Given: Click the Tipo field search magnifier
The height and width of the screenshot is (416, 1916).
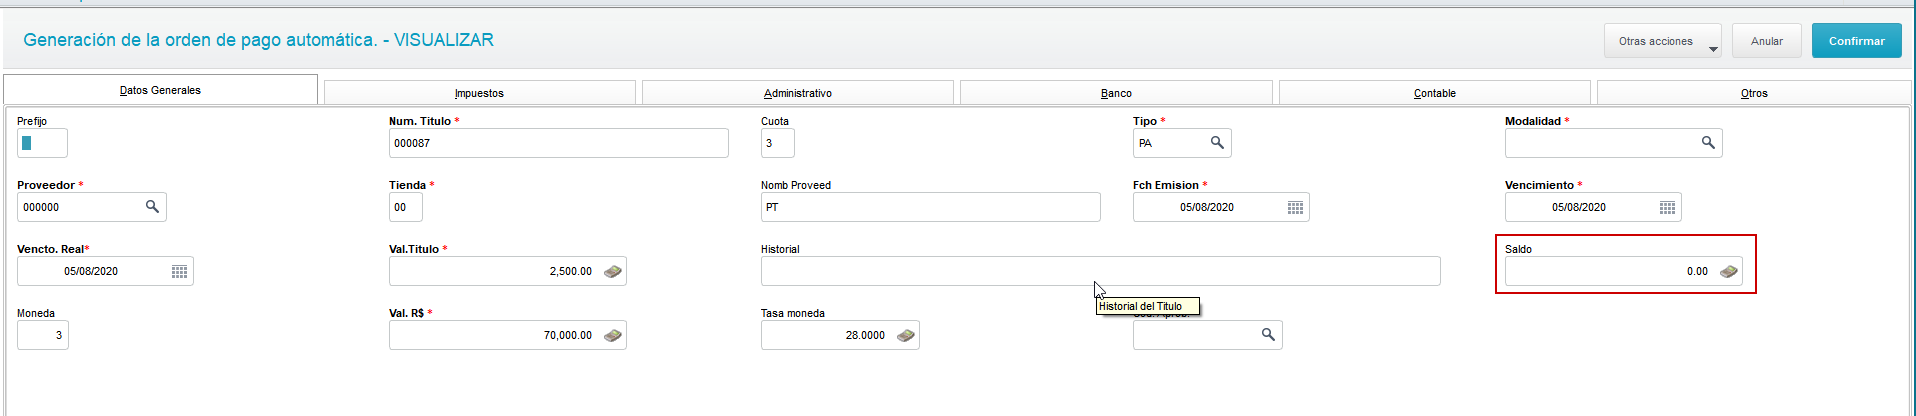Looking at the screenshot, I should [1217, 143].
